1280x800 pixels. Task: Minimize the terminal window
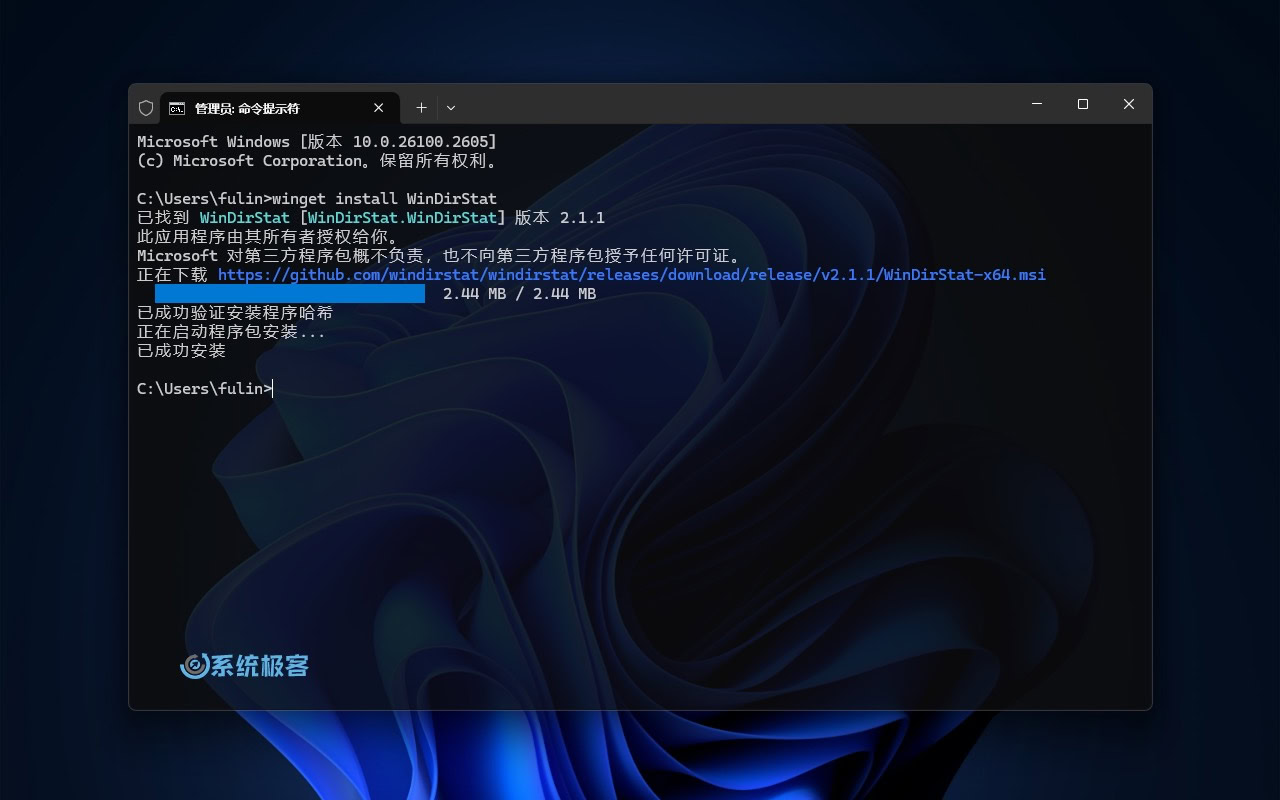point(1037,104)
